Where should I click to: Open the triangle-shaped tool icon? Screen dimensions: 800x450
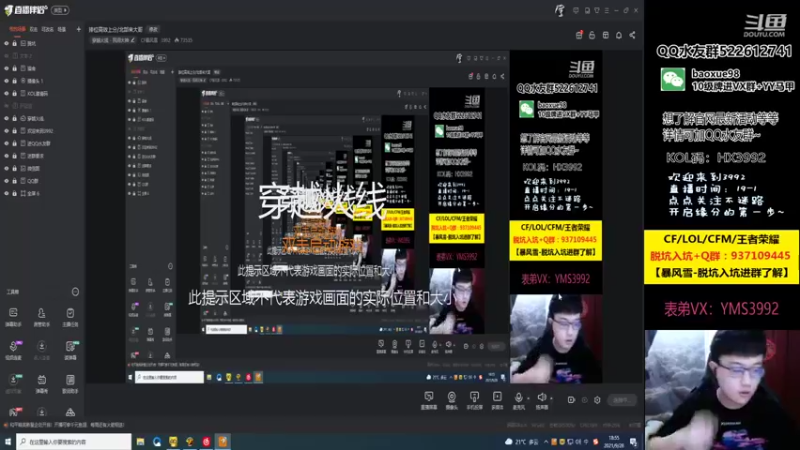[x=70, y=412]
